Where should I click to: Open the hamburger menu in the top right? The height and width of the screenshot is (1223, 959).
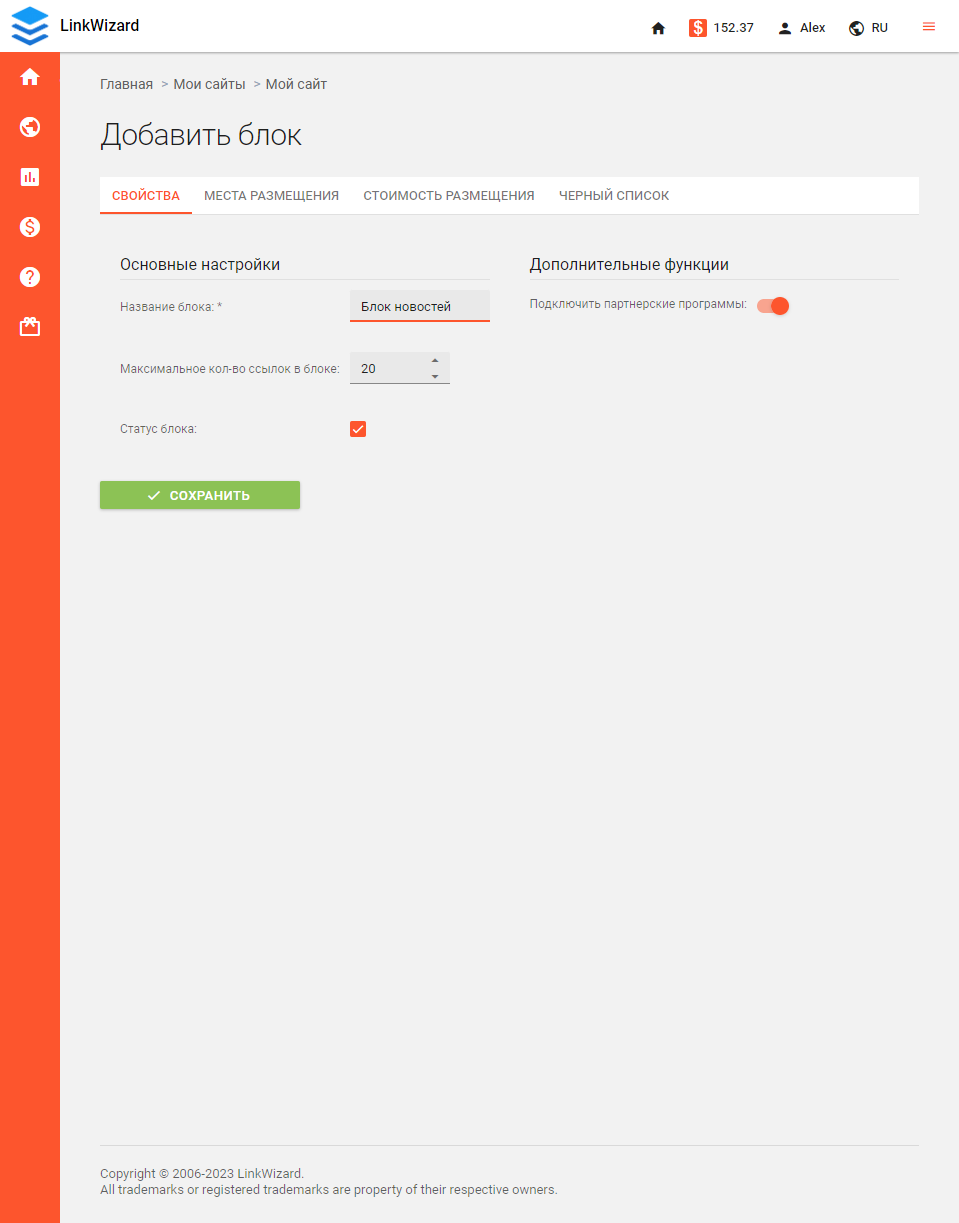[928, 27]
